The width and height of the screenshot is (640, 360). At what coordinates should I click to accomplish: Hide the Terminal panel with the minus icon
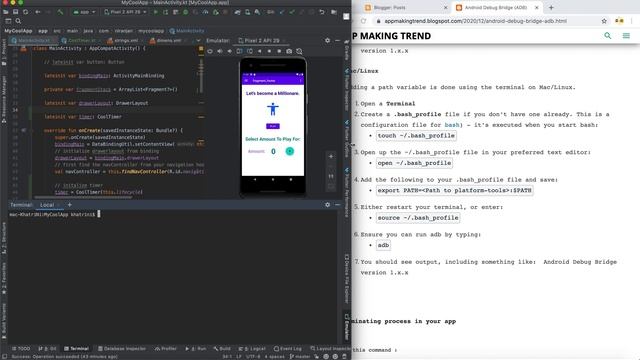[338, 204]
